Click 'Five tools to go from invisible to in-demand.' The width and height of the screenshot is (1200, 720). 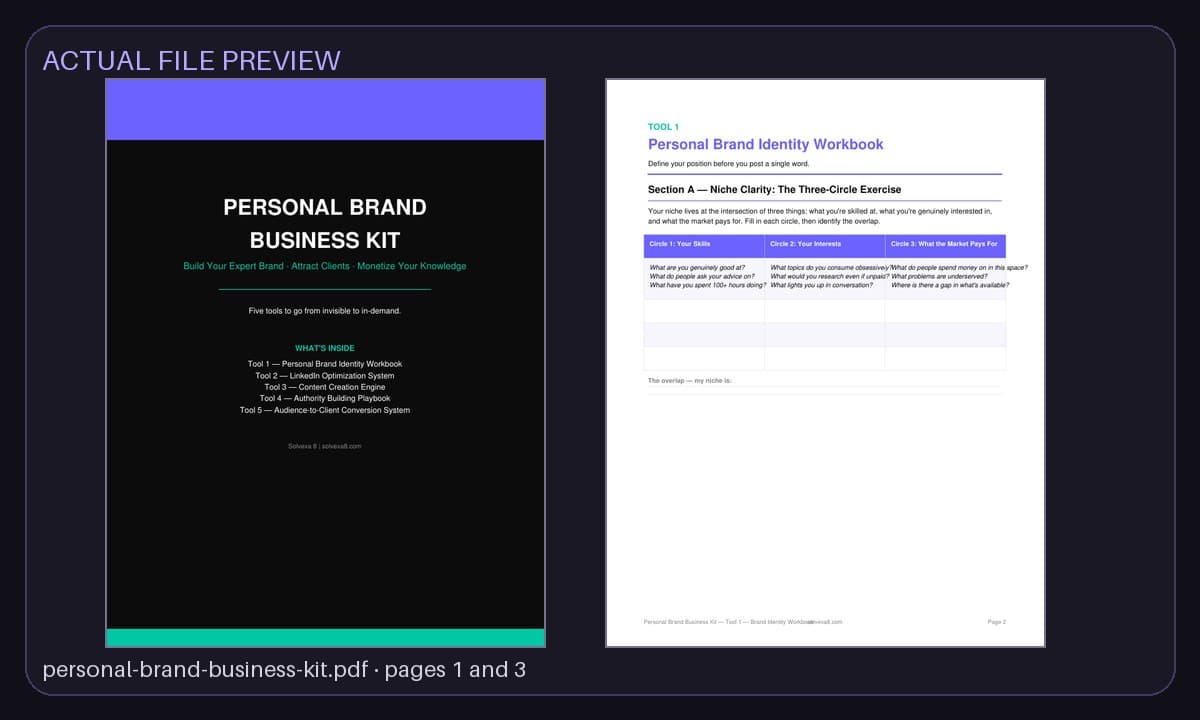coord(325,311)
